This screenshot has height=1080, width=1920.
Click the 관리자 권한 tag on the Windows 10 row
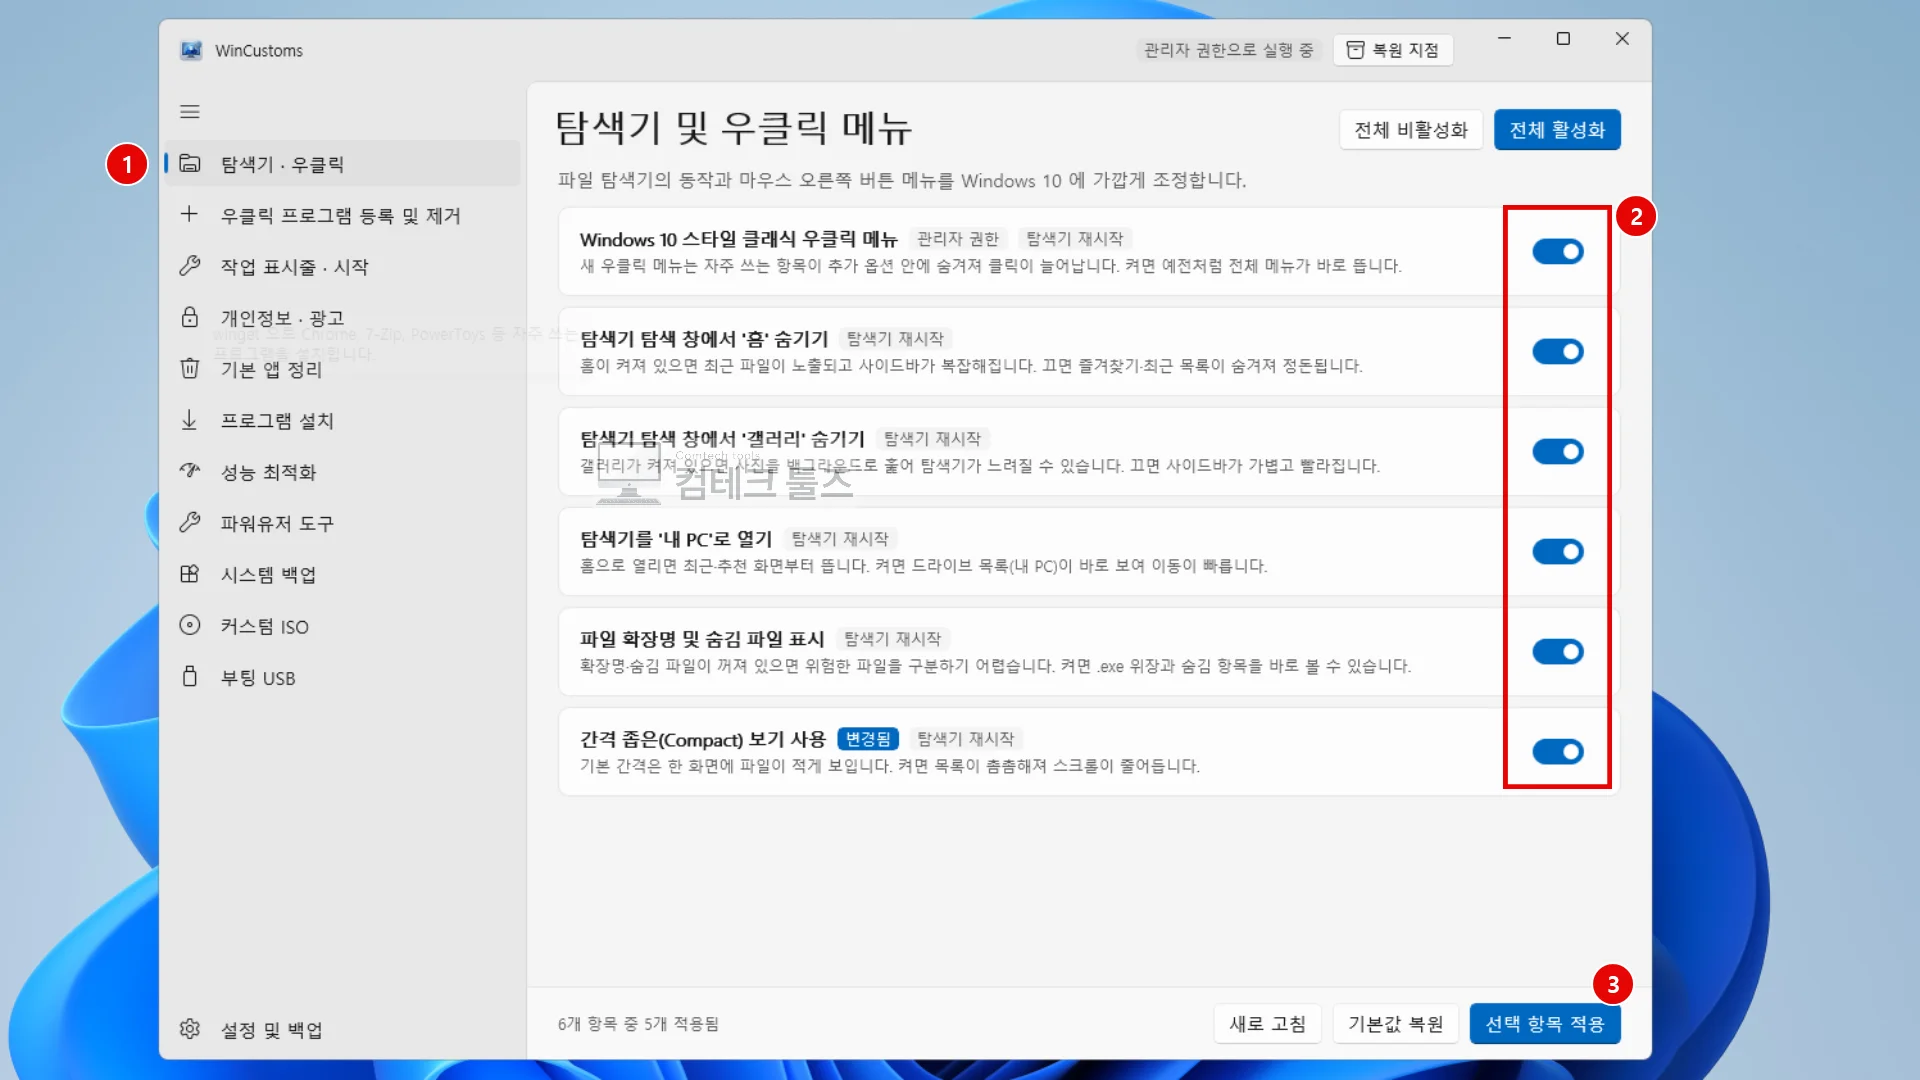pos(958,239)
